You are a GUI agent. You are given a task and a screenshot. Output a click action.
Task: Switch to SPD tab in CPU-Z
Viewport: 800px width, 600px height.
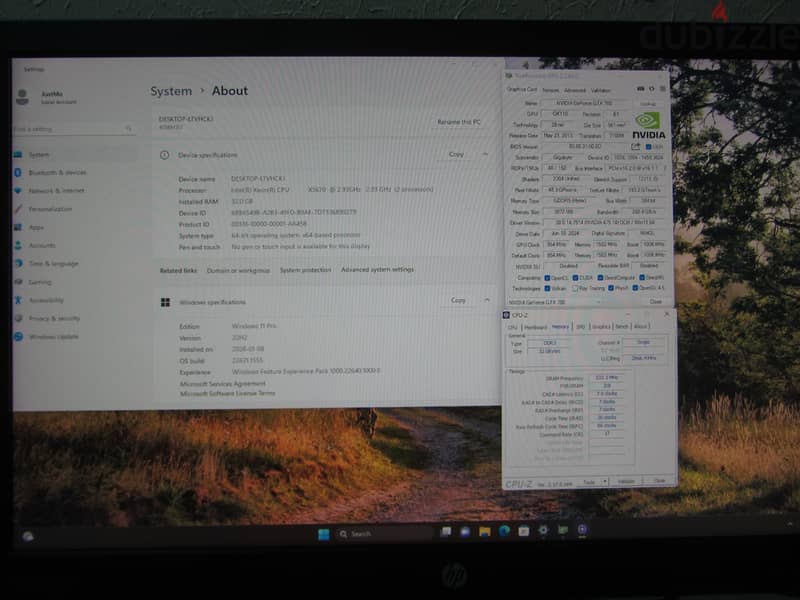(x=581, y=327)
